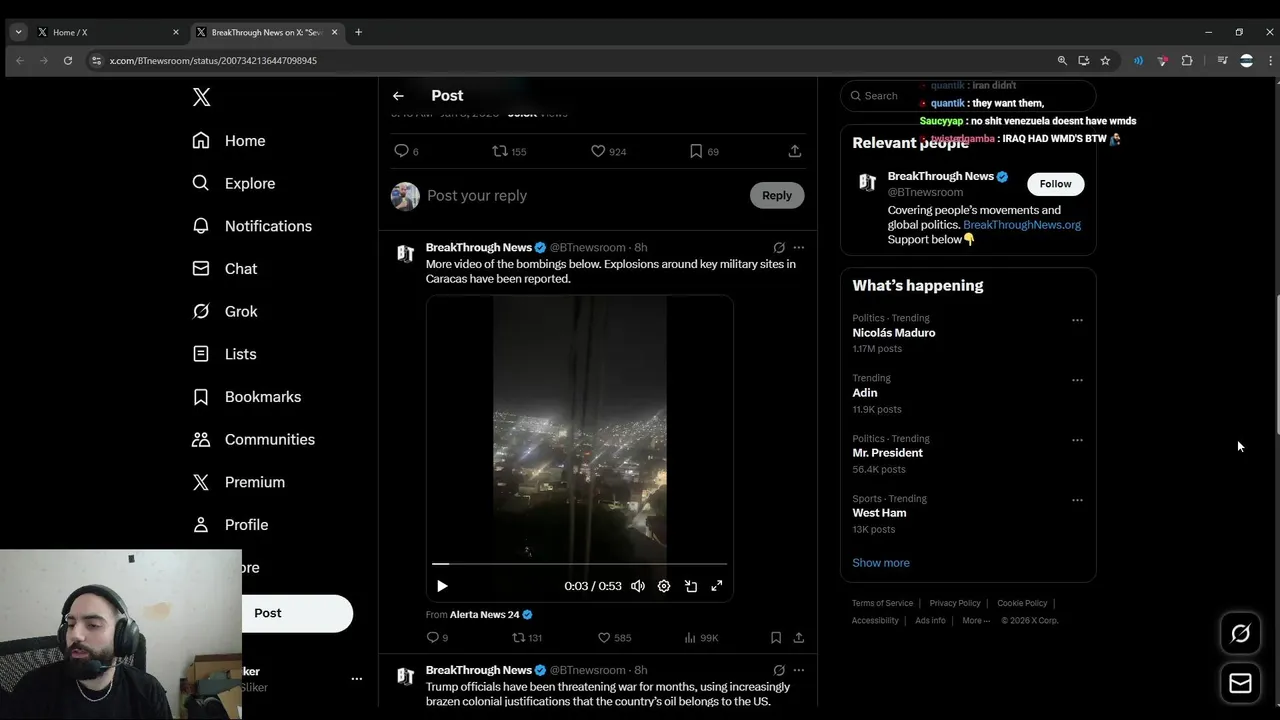Open more options on Trump officials post
Screen dimensions: 1280x720
click(798, 670)
